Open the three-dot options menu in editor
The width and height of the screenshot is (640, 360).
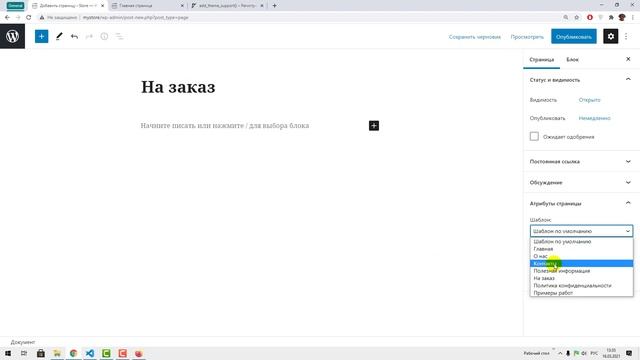coord(626,36)
